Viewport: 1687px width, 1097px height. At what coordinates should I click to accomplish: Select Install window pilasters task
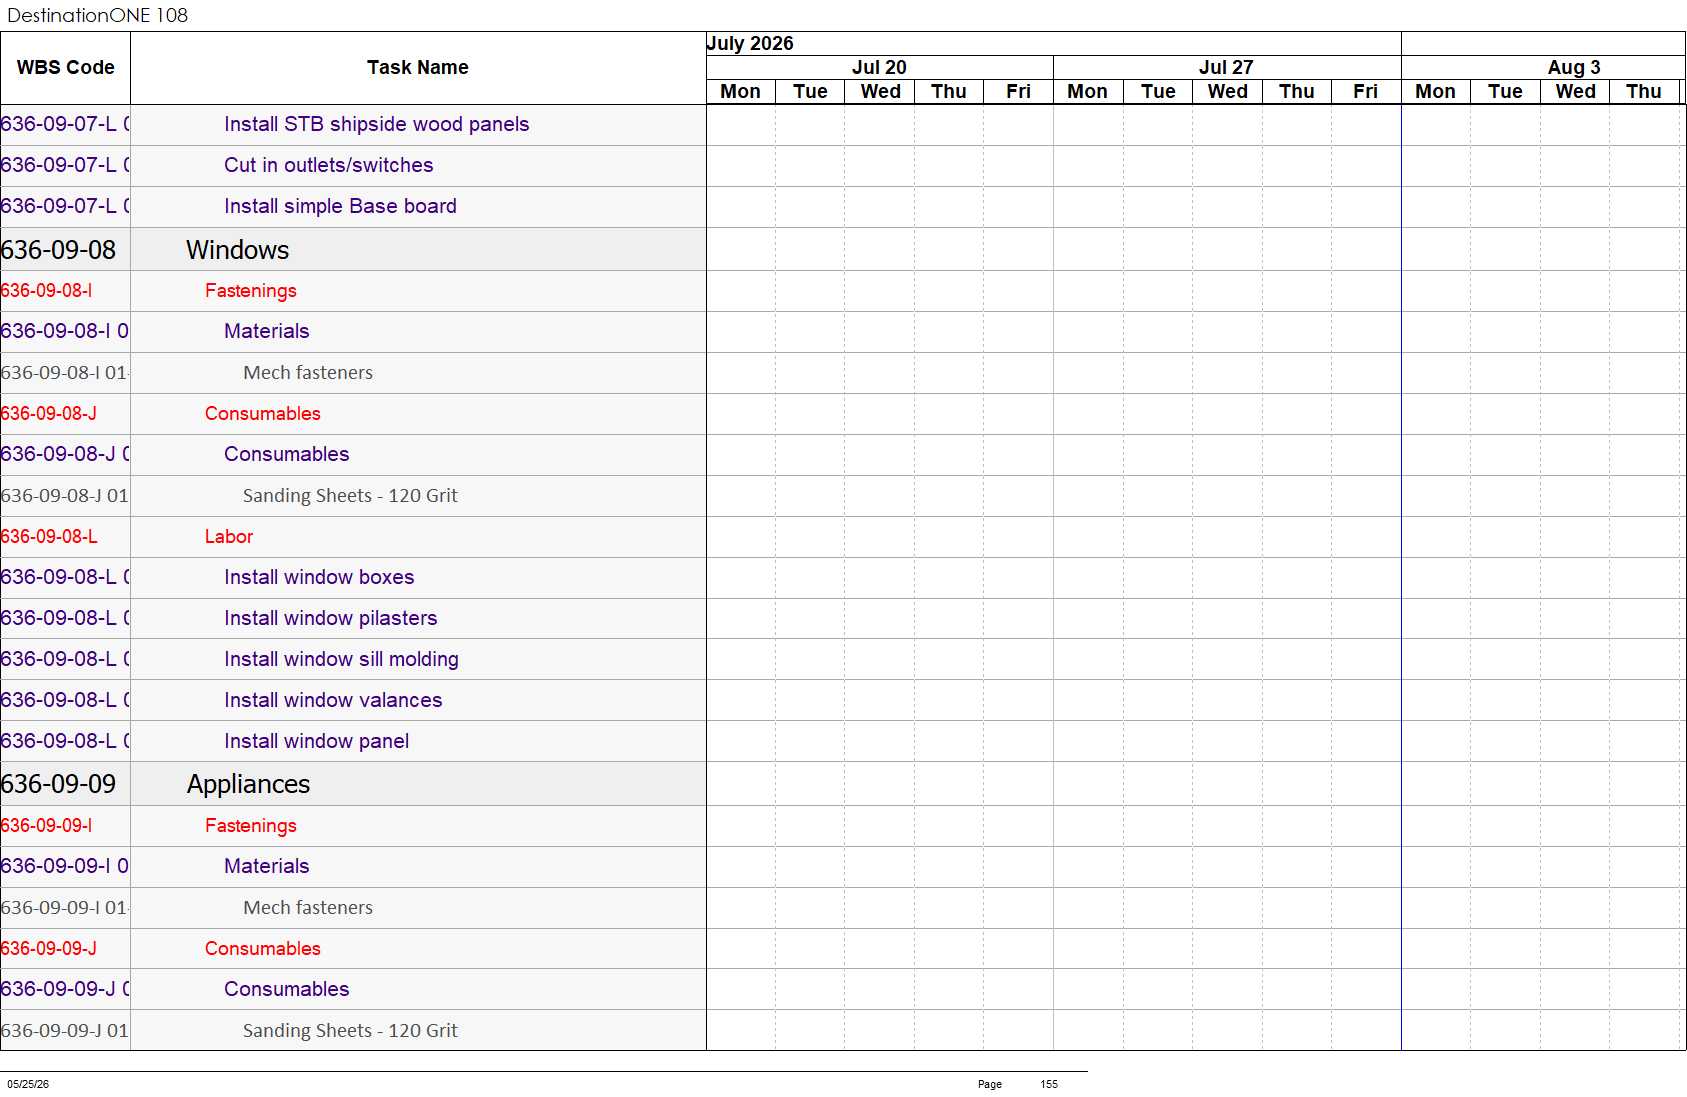click(x=330, y=619)
